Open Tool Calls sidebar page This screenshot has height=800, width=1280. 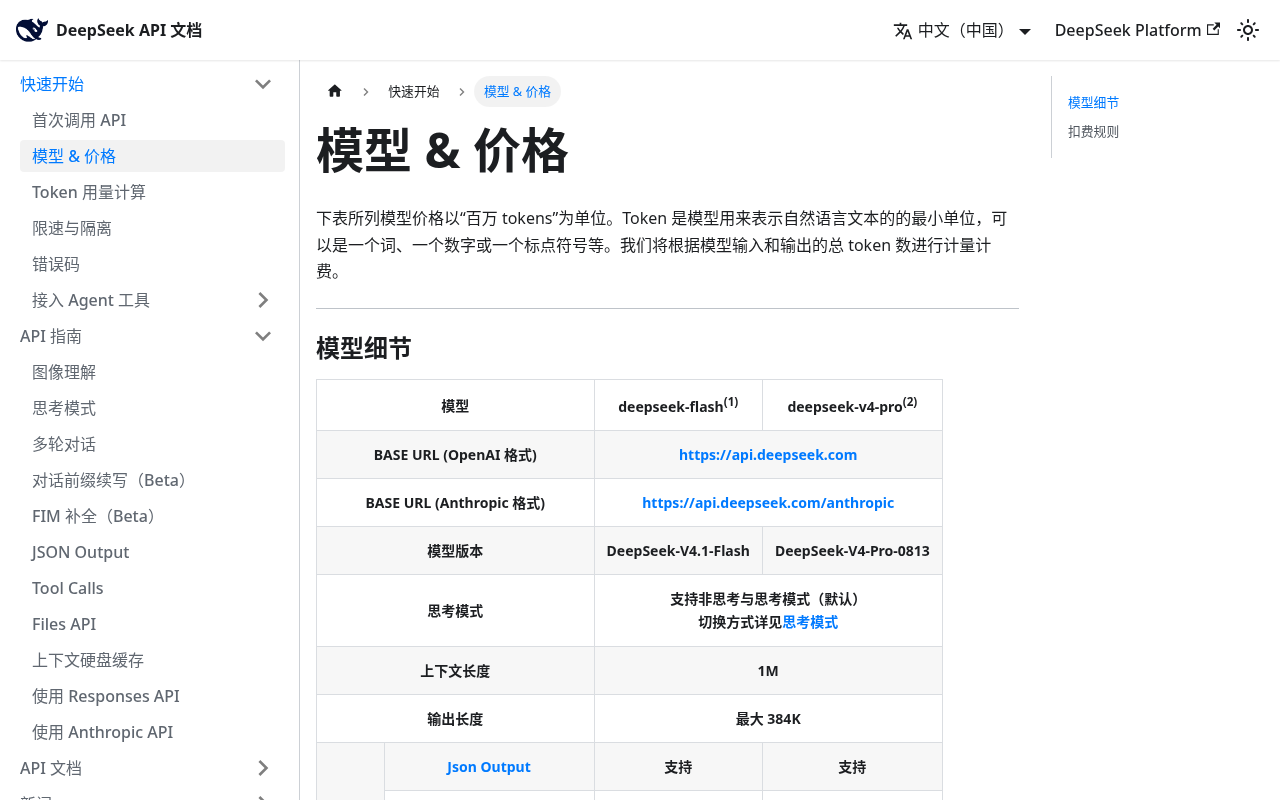pos(152,588)
